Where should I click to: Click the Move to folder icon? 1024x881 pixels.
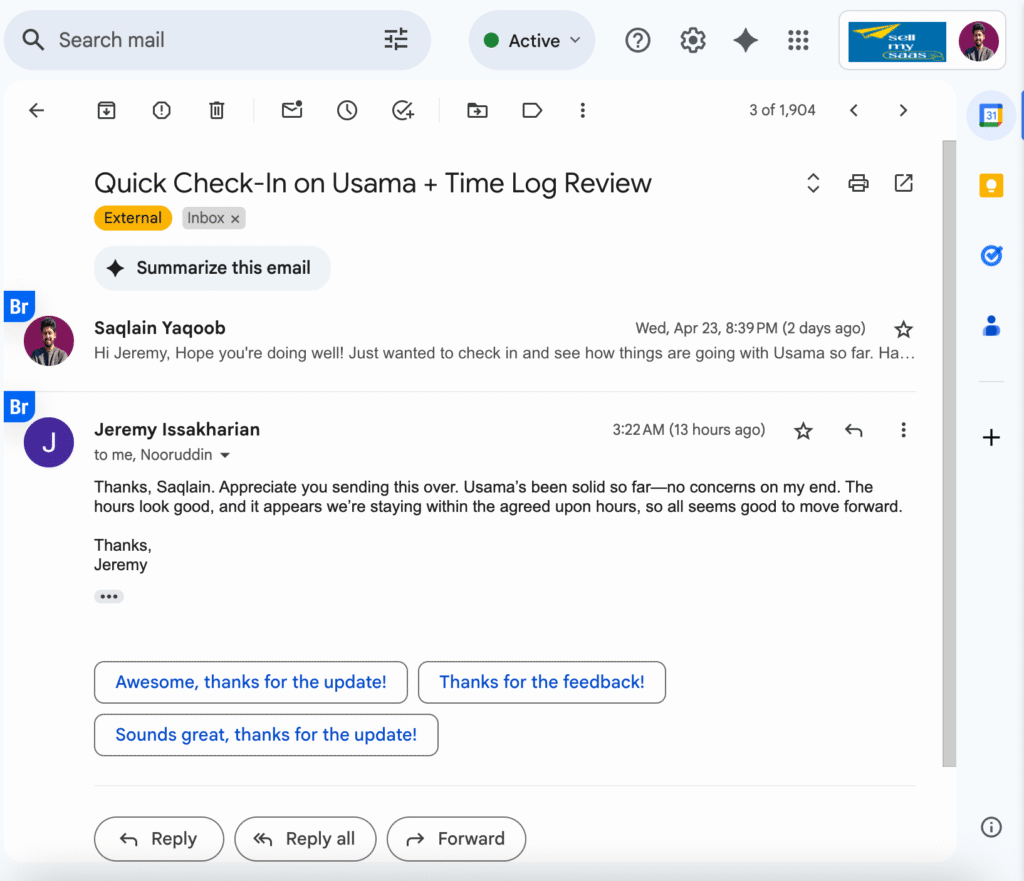point(478,111)
